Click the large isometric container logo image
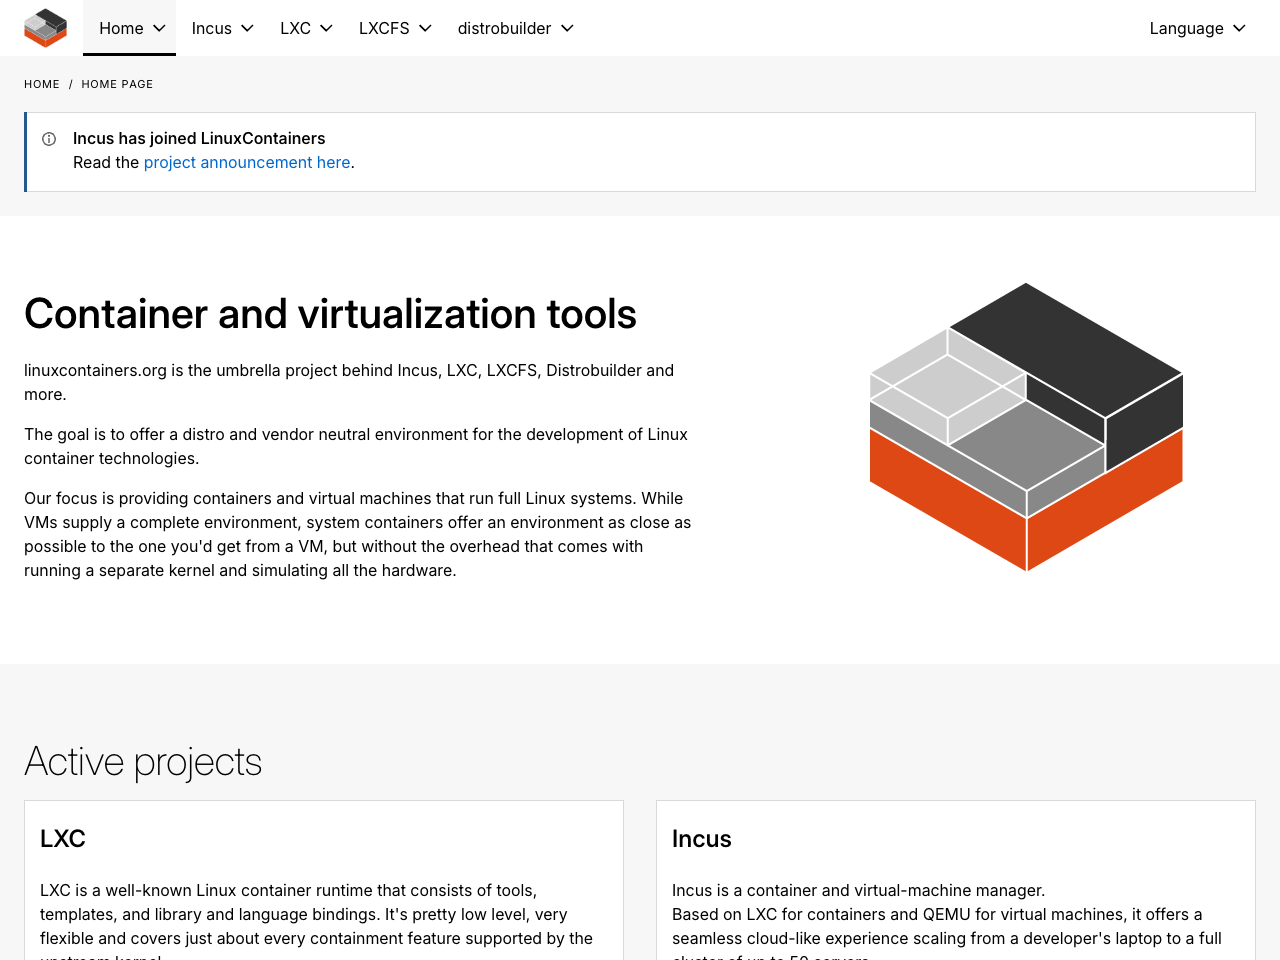The height and width of the screenshot is (960, 1280). pos(1026,427)
